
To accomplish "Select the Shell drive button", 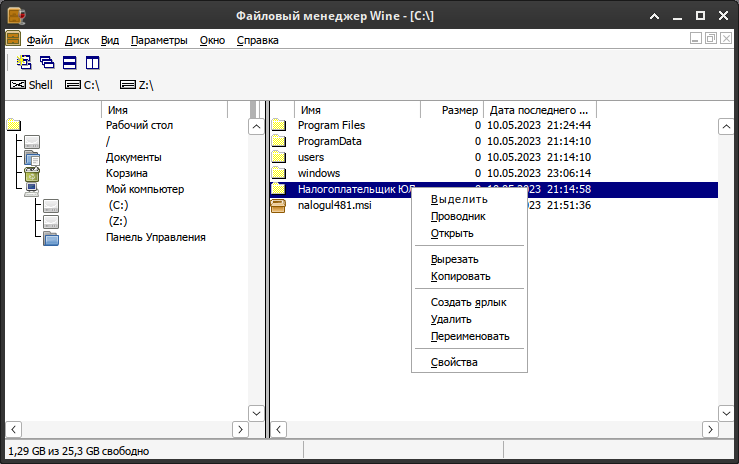I will pos(31,85).
